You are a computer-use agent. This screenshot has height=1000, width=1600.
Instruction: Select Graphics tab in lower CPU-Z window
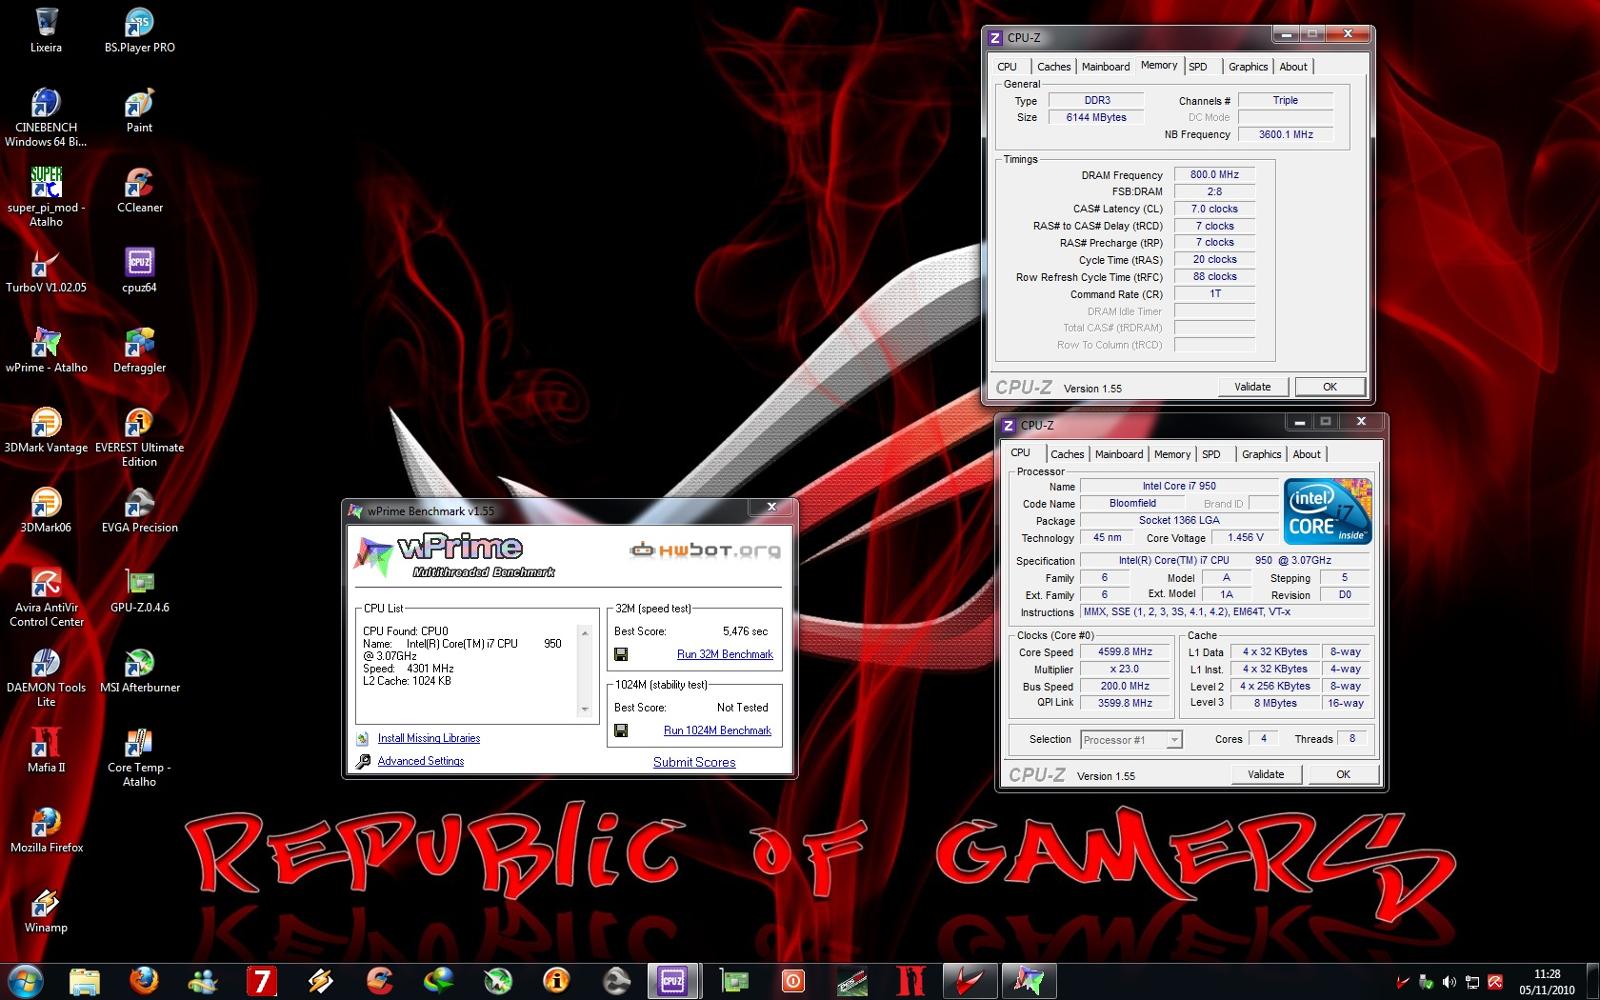pos(1261,454)
